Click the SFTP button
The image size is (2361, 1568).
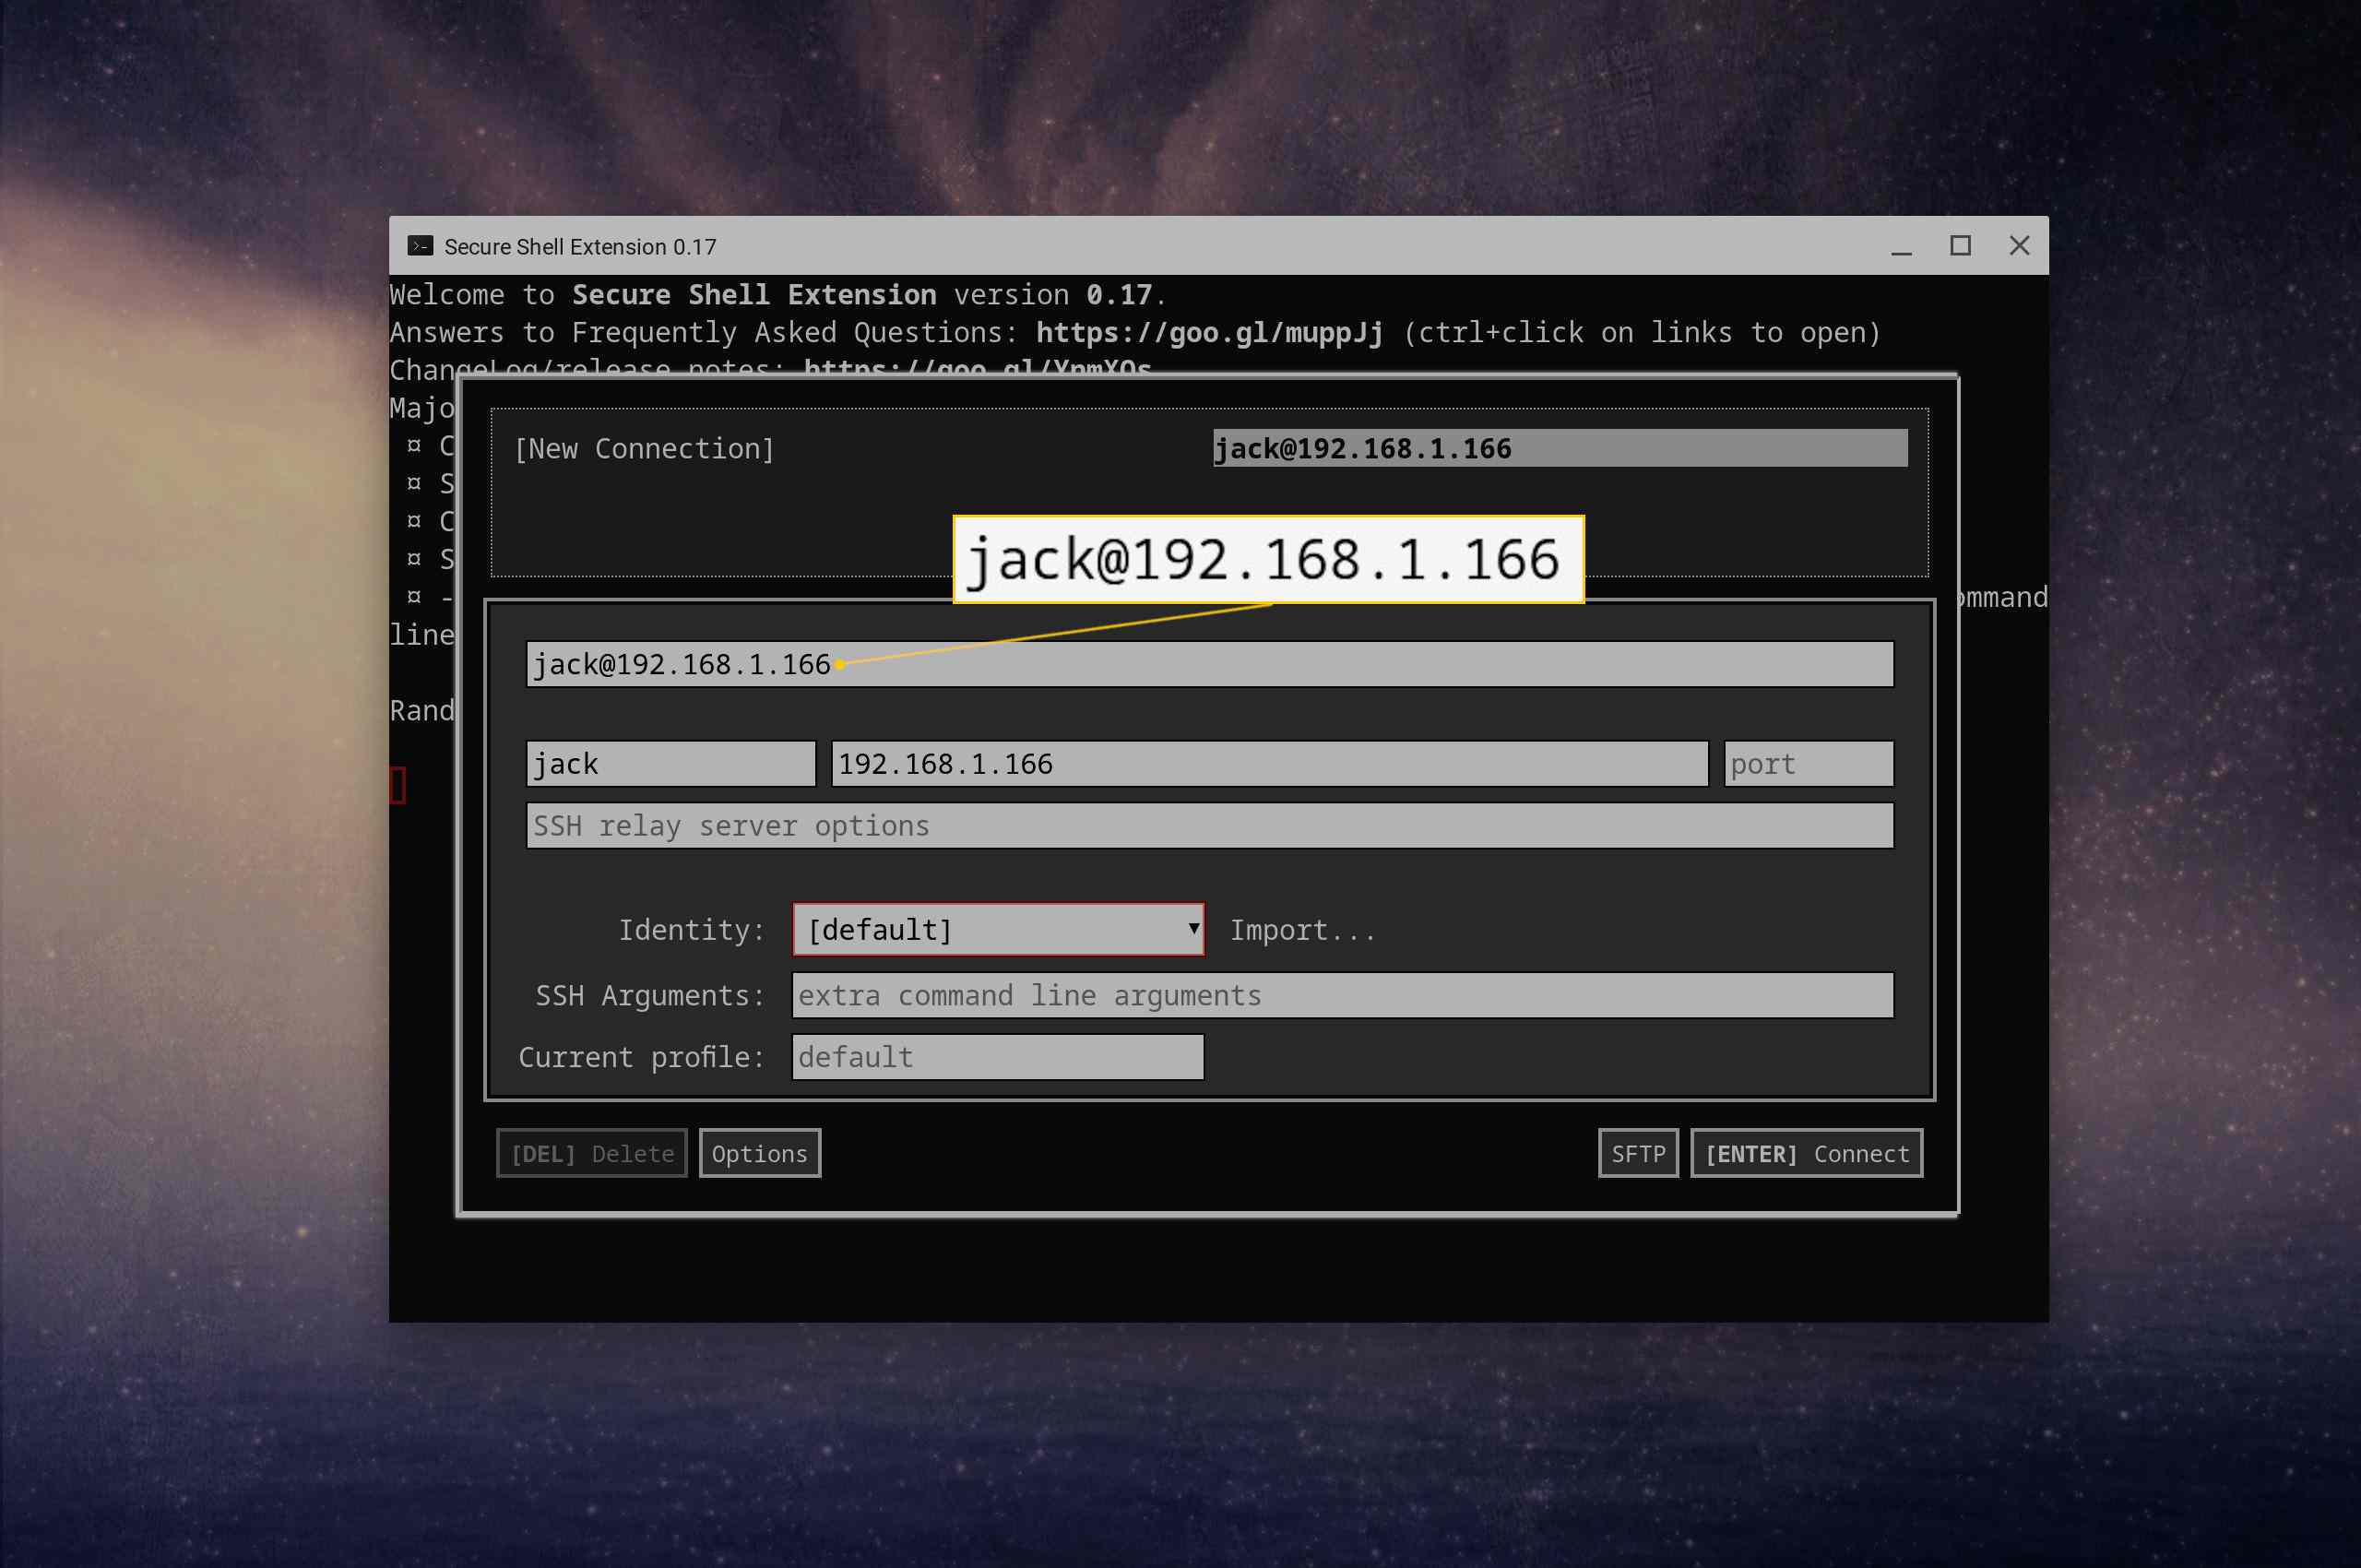click(1638, 1154)
